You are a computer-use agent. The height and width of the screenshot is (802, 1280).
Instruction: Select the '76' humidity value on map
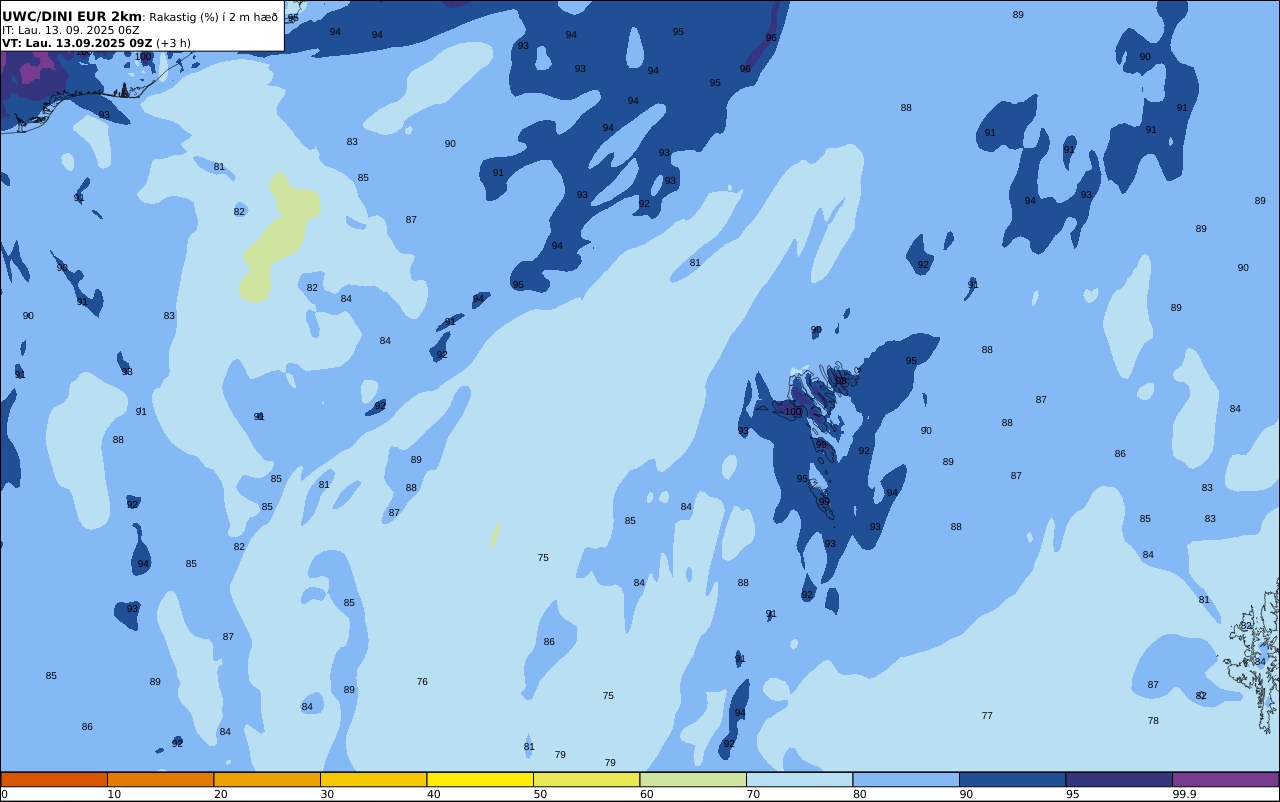[422, 682]
